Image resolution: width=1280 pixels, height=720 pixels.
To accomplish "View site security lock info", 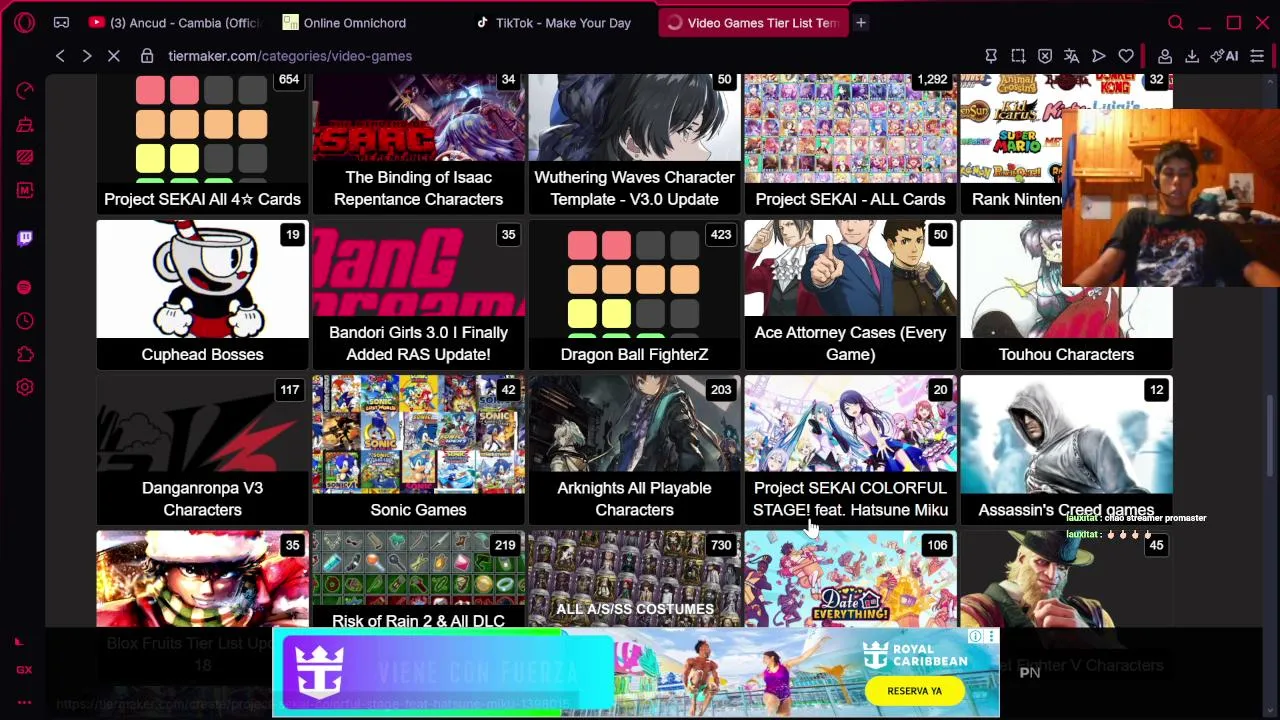I will 147,56.
